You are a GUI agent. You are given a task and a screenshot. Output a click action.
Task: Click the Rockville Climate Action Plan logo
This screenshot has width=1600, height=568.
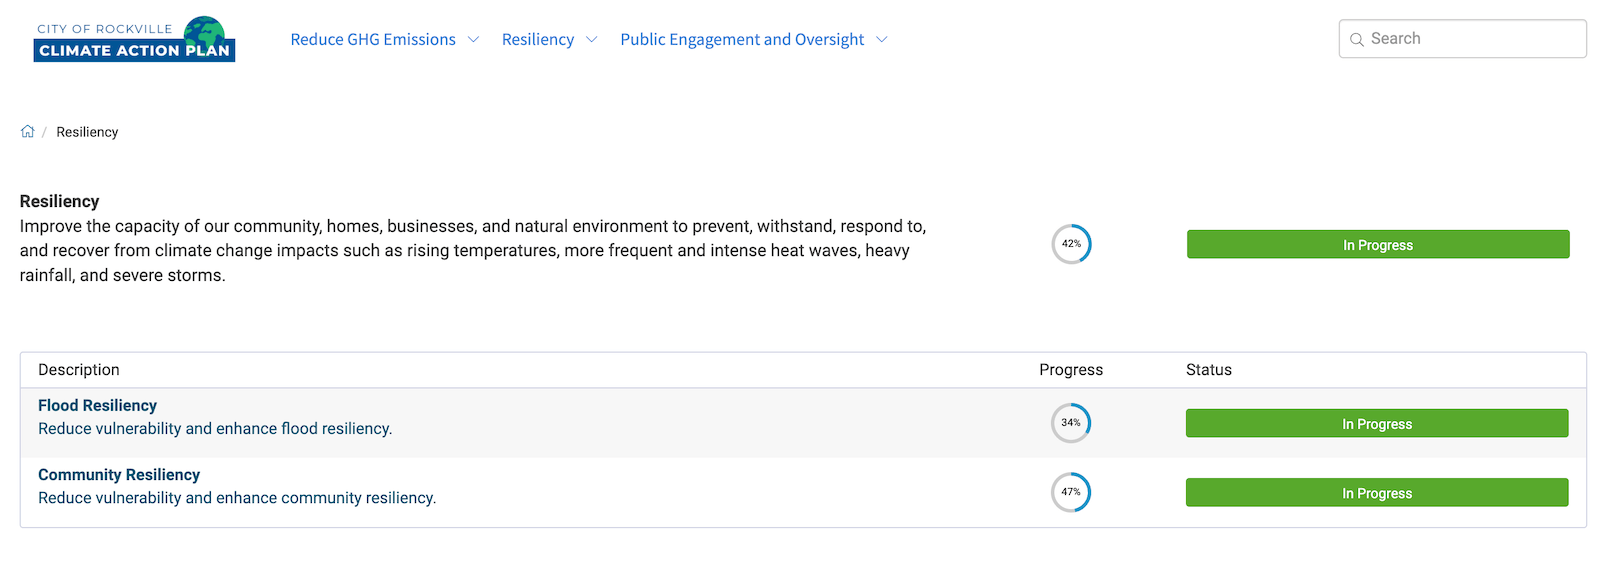point(134,39)
